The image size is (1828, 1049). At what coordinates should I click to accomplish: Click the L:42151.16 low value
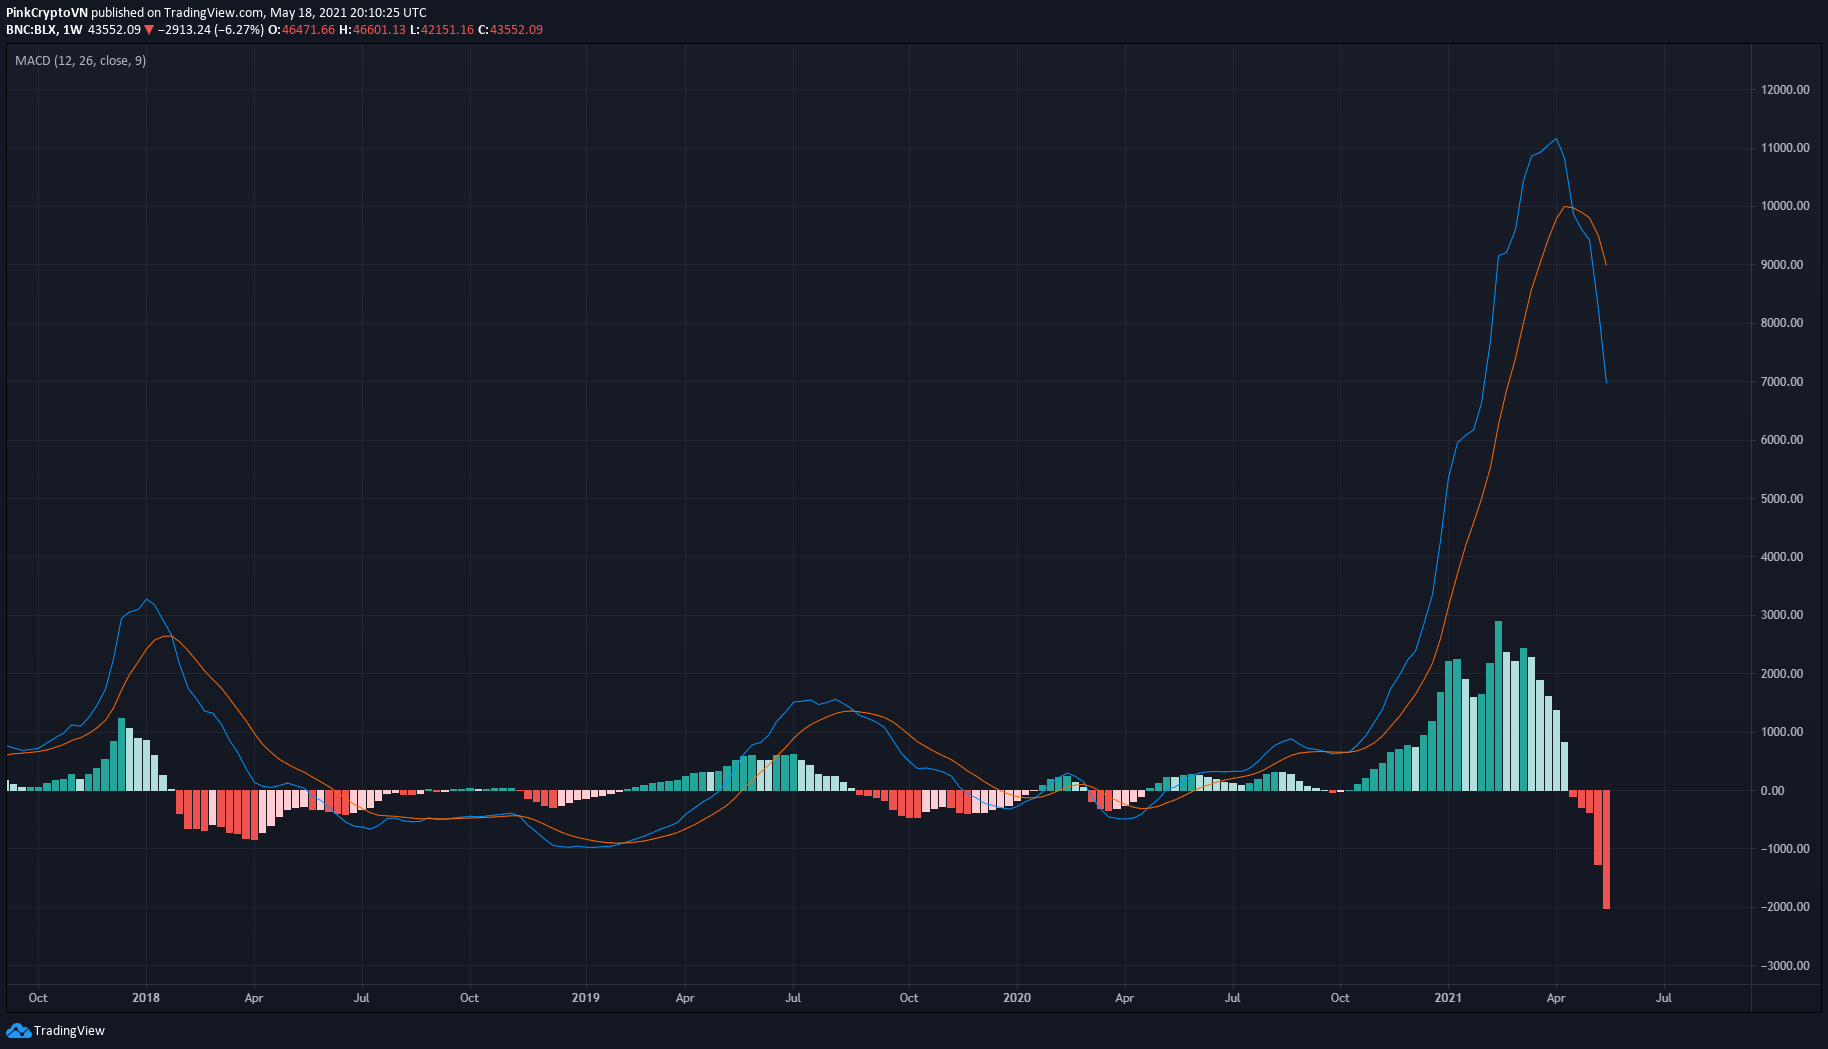coord(441,30)
